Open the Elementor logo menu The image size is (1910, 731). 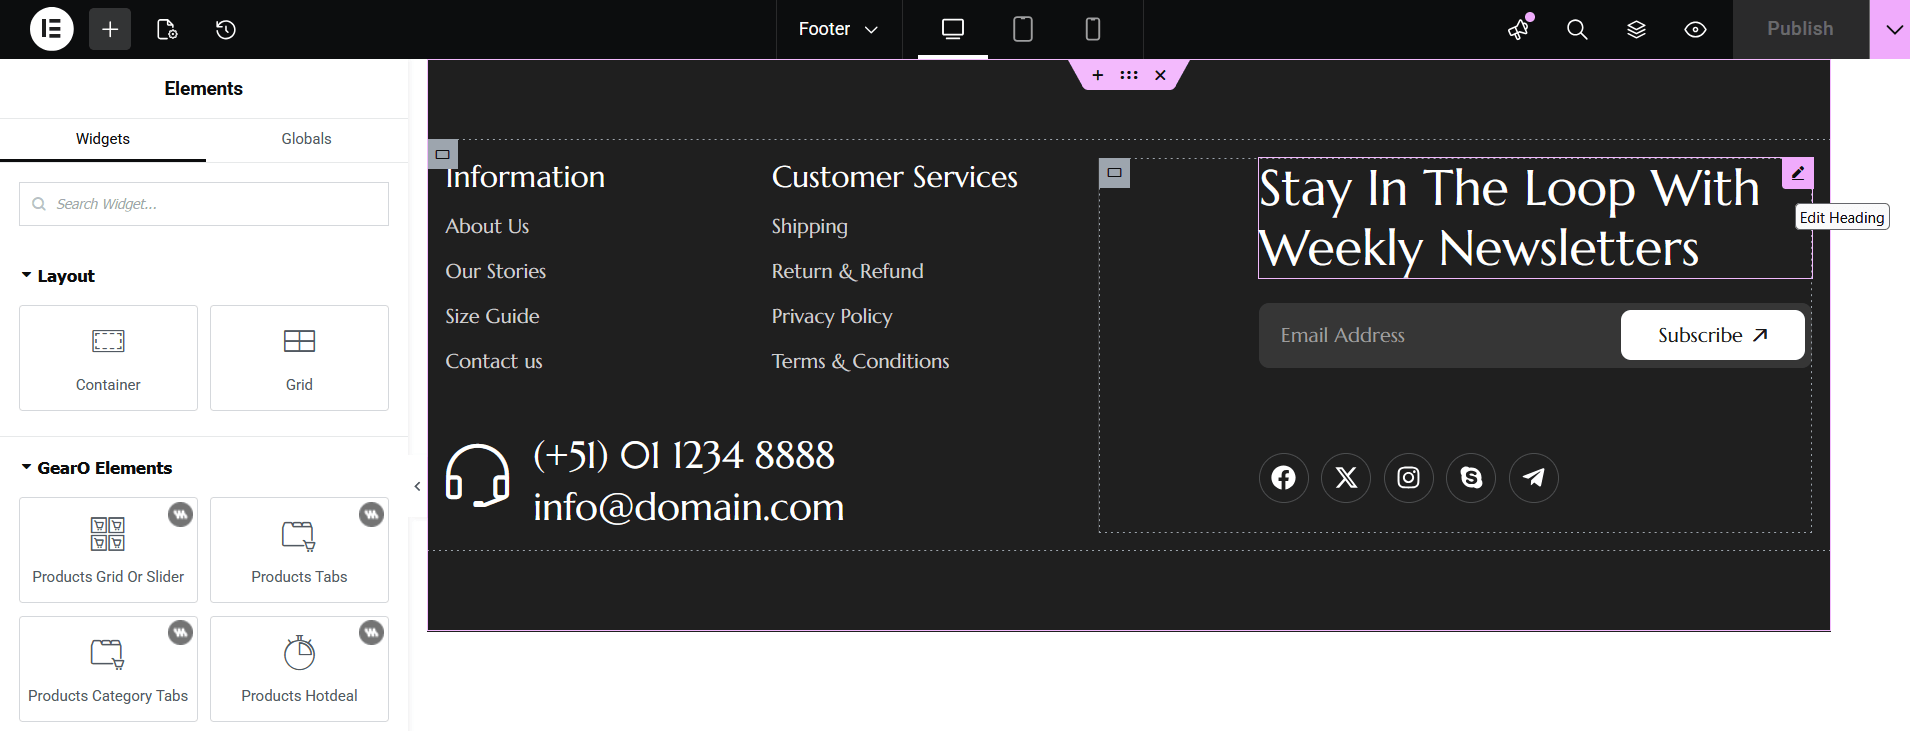point(51,29)
